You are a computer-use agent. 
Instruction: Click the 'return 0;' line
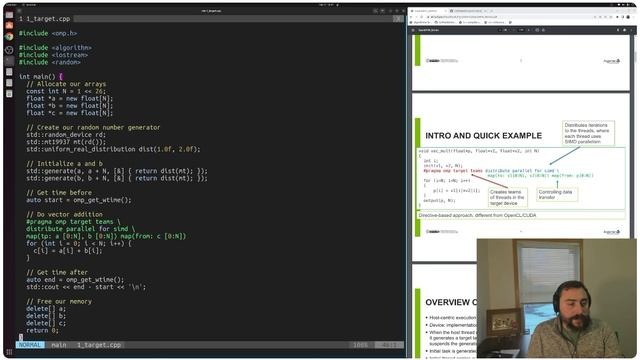click(42, 331)
